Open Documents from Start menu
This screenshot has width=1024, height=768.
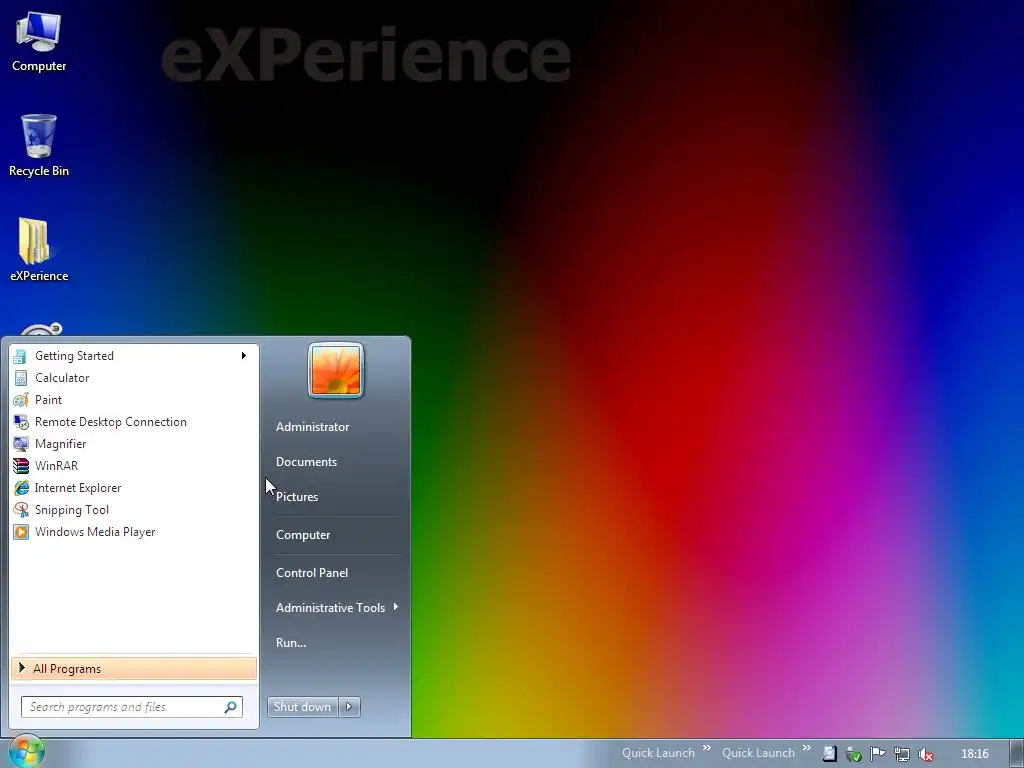306,462
